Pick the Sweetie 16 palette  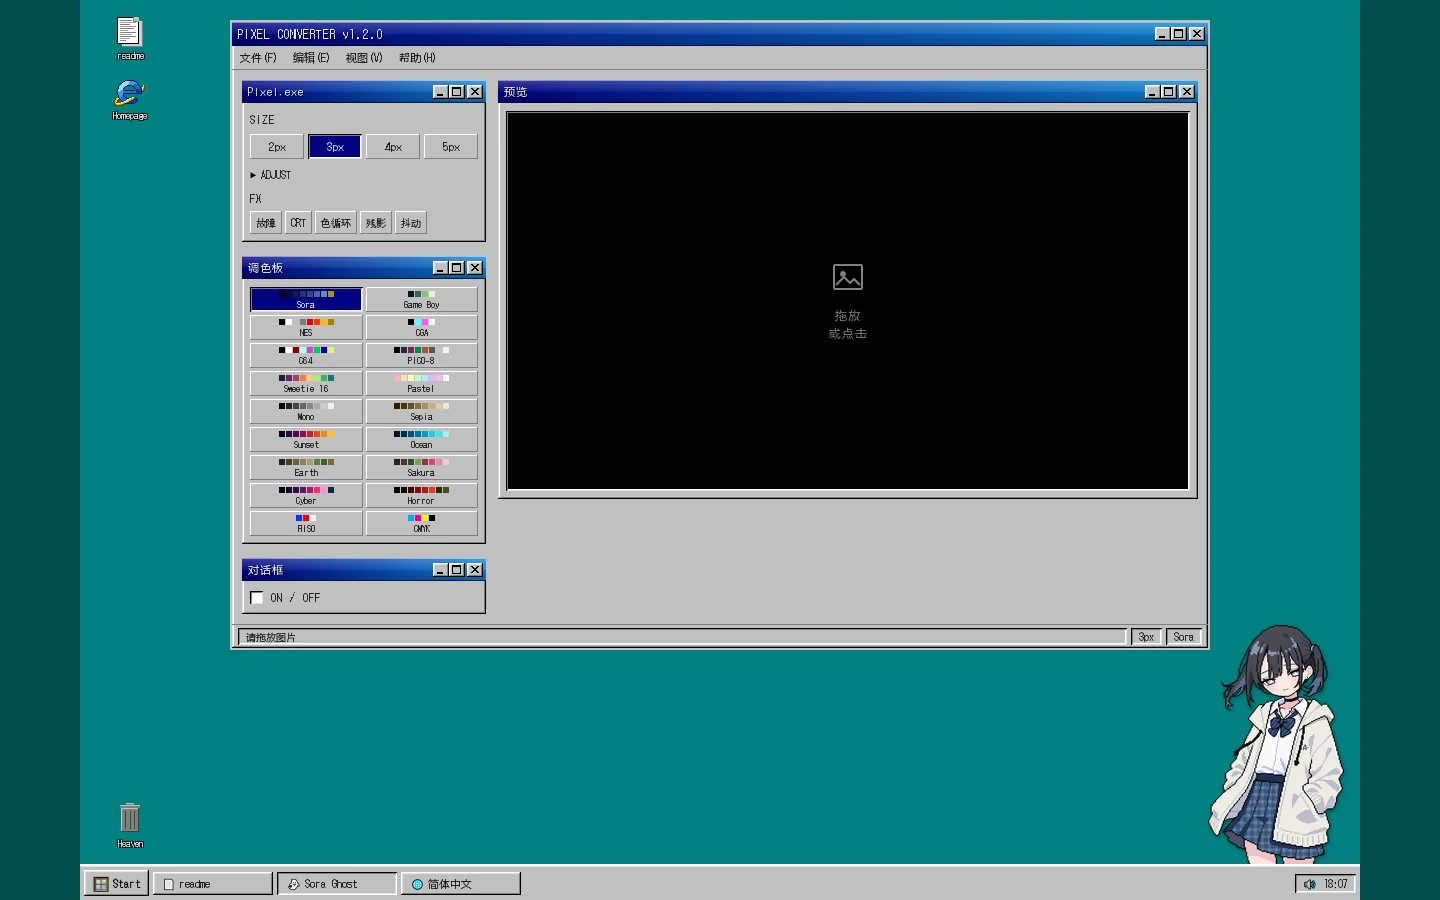pyautogui.click(x=306, y=383)
